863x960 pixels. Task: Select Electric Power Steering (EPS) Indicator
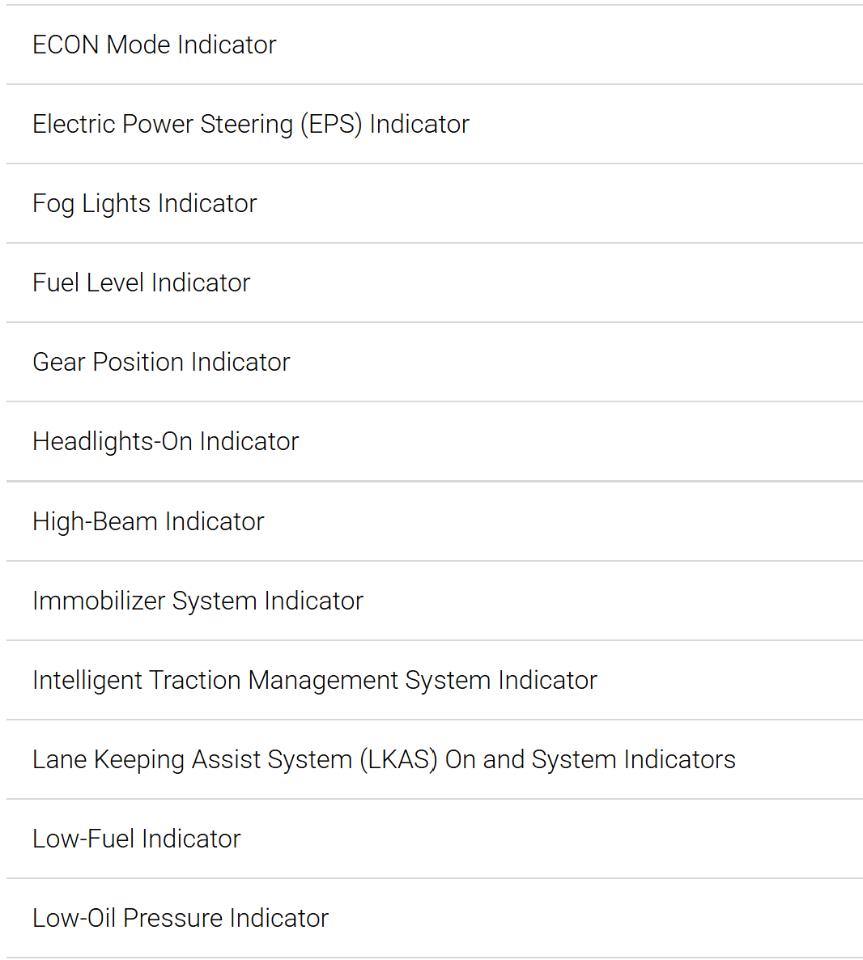(435, 124)
